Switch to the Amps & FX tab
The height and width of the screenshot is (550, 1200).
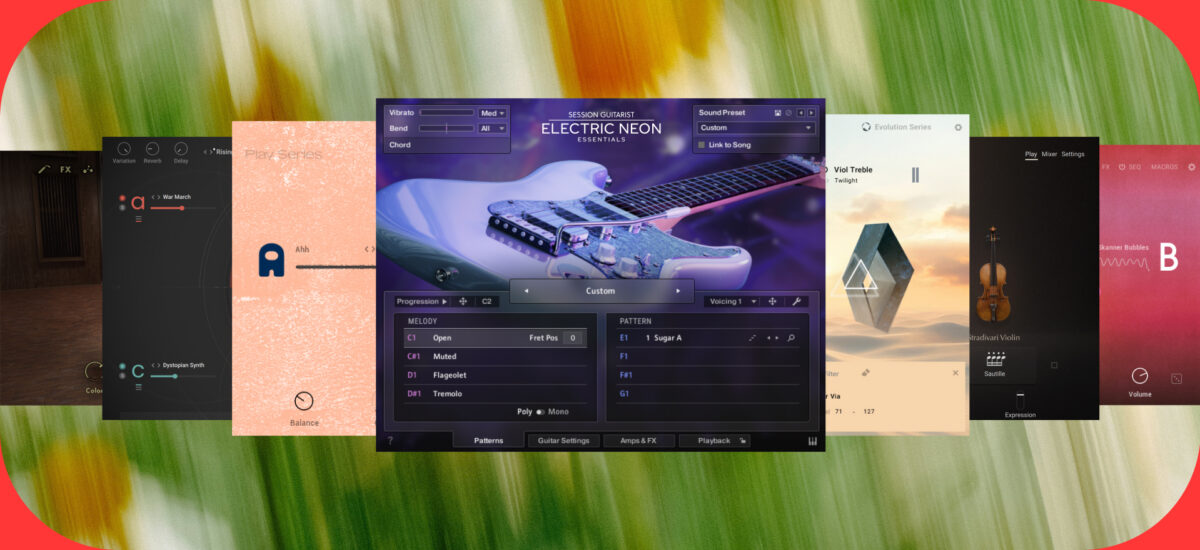639,440
